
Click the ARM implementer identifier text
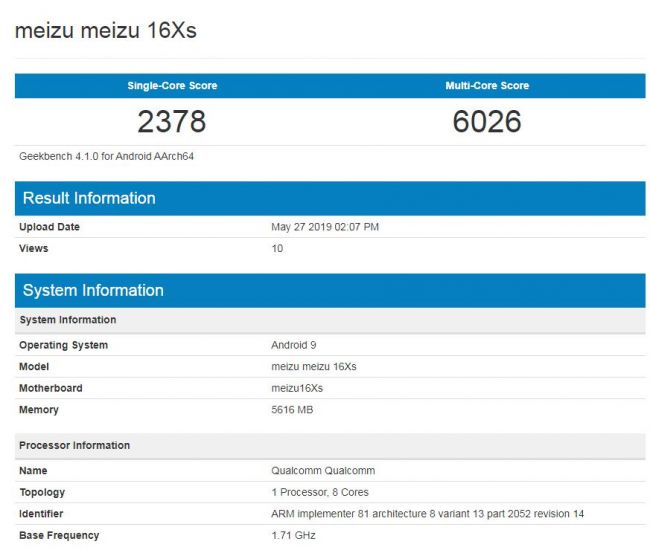pos(427,514)
